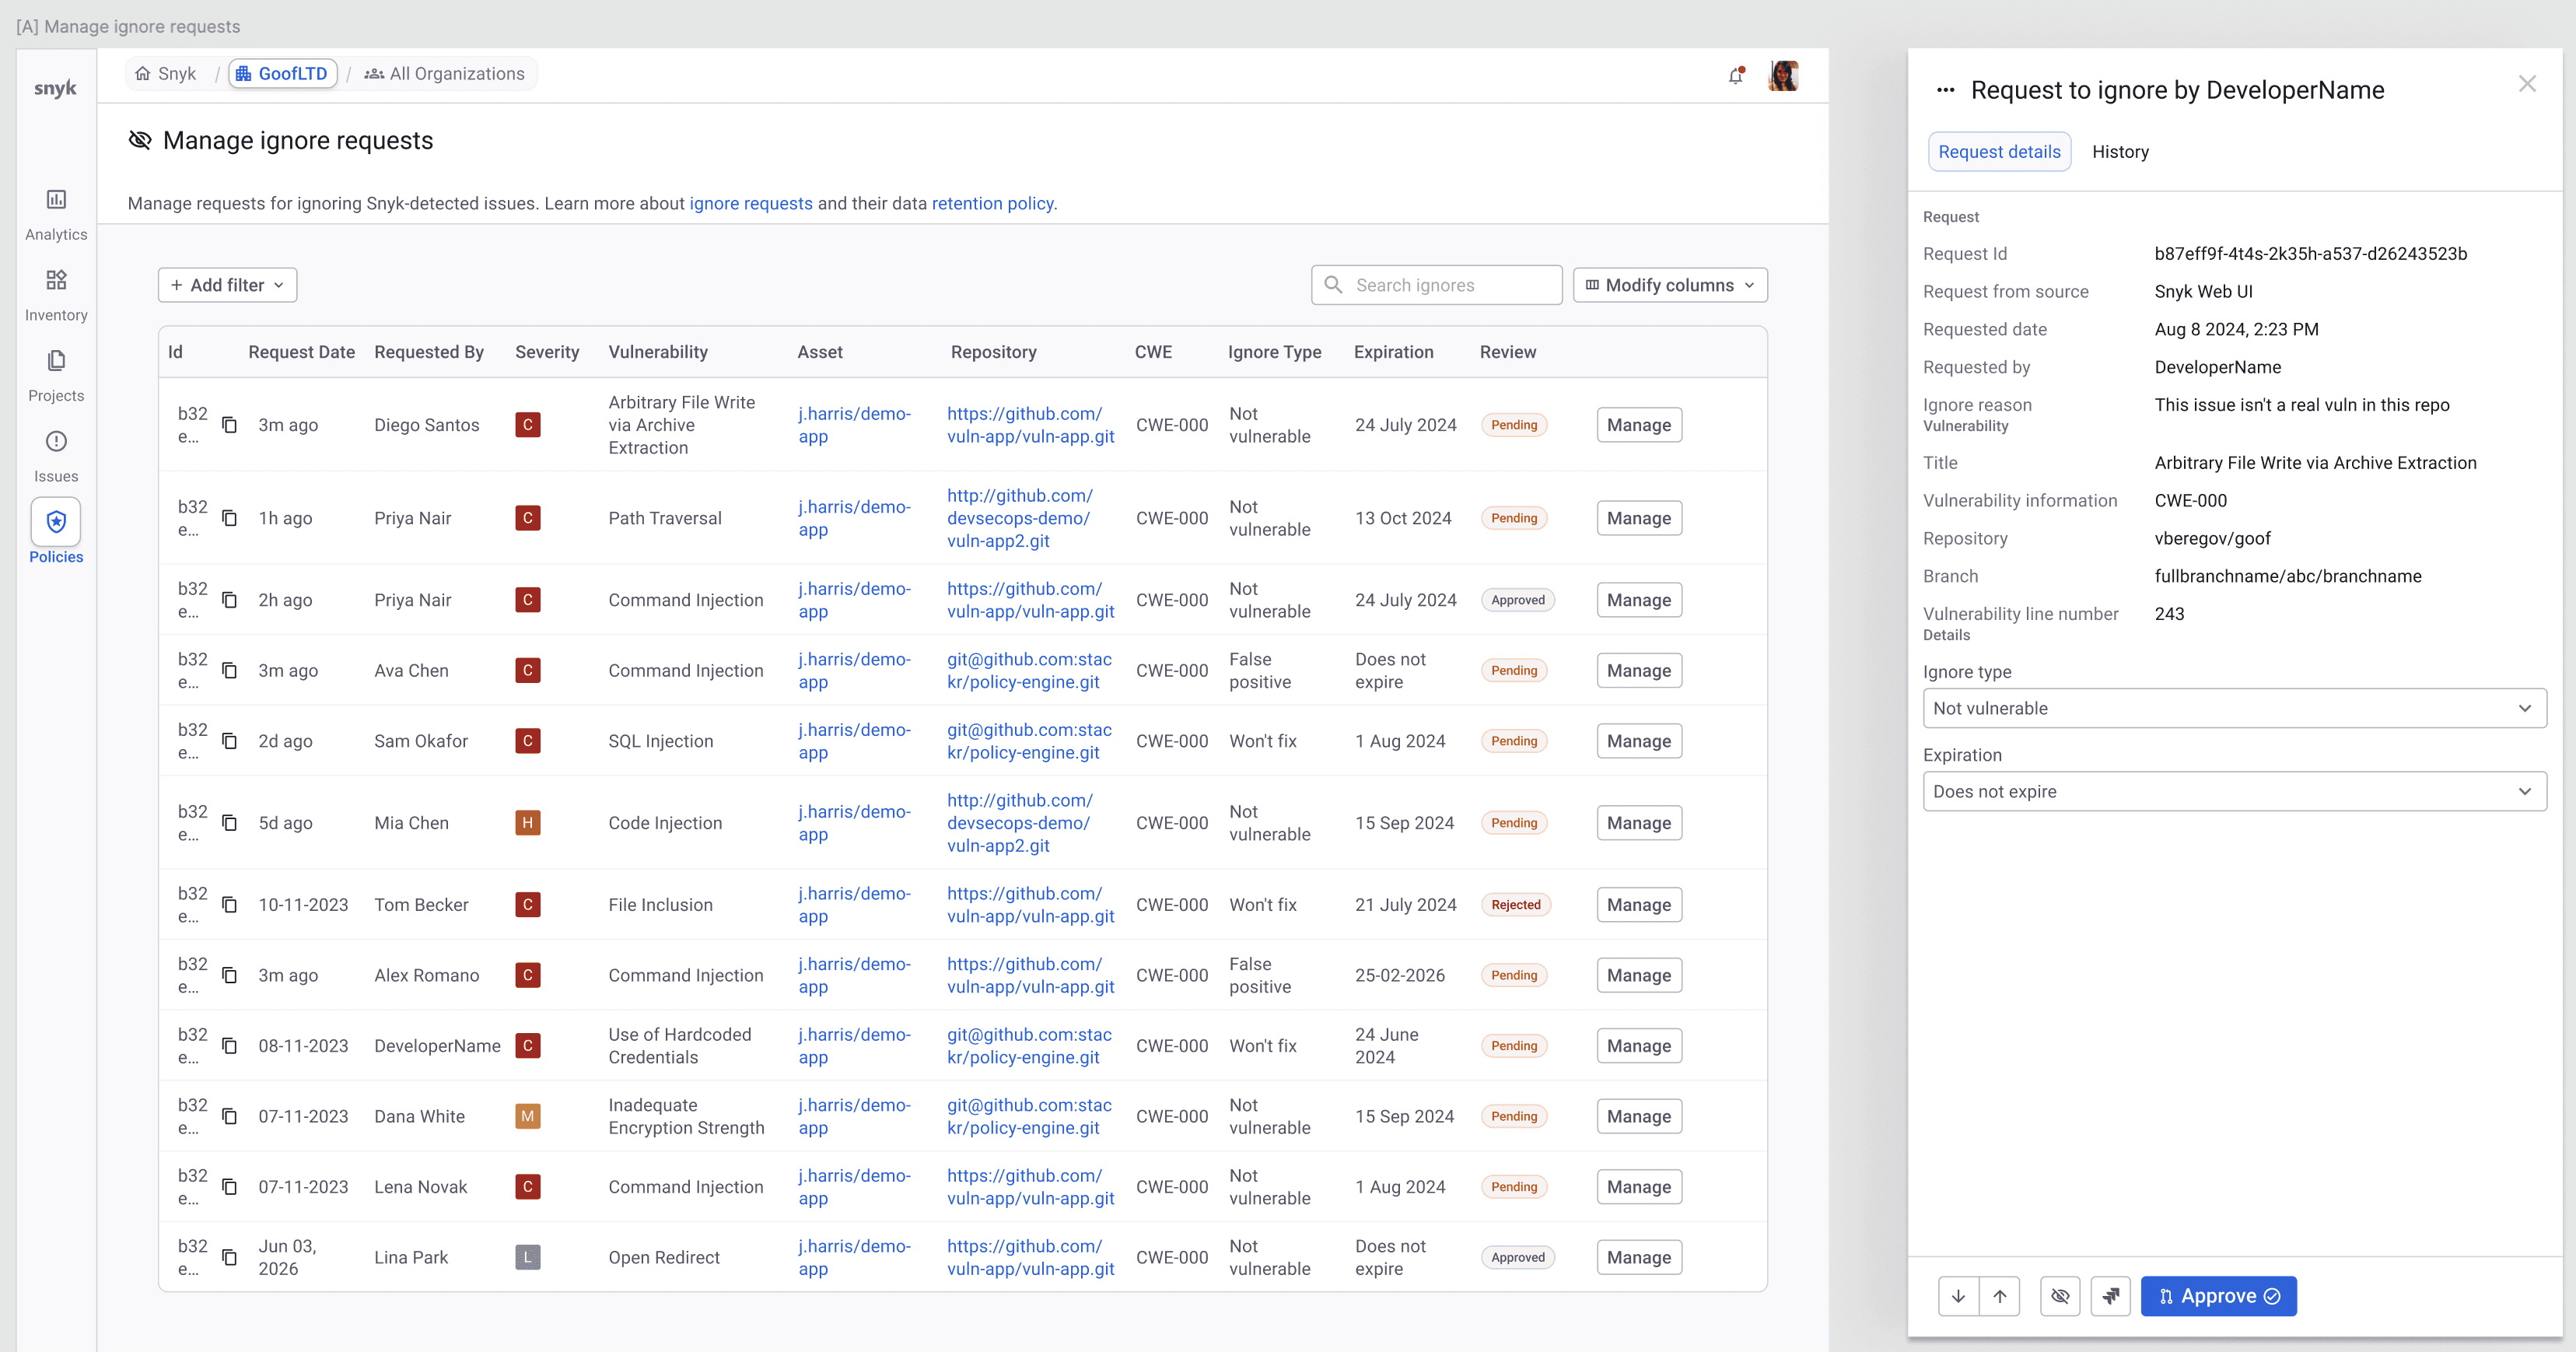Select the Request details tab
Image resolution: width=2576 pixels, height=1352 pixels.
(1999, 152)
